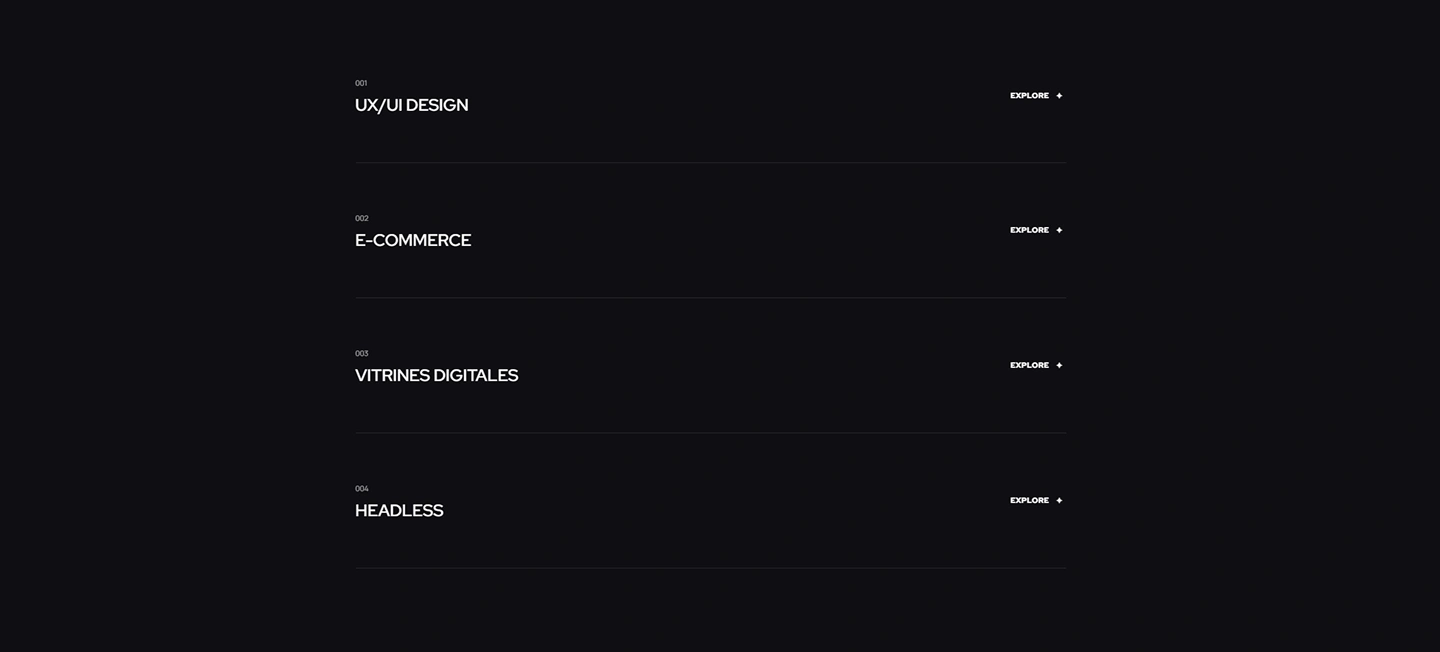Viewport: 1440px width, 652px height.
Task: Click the divider line below UX/UI Design
Action: point(710,162)
